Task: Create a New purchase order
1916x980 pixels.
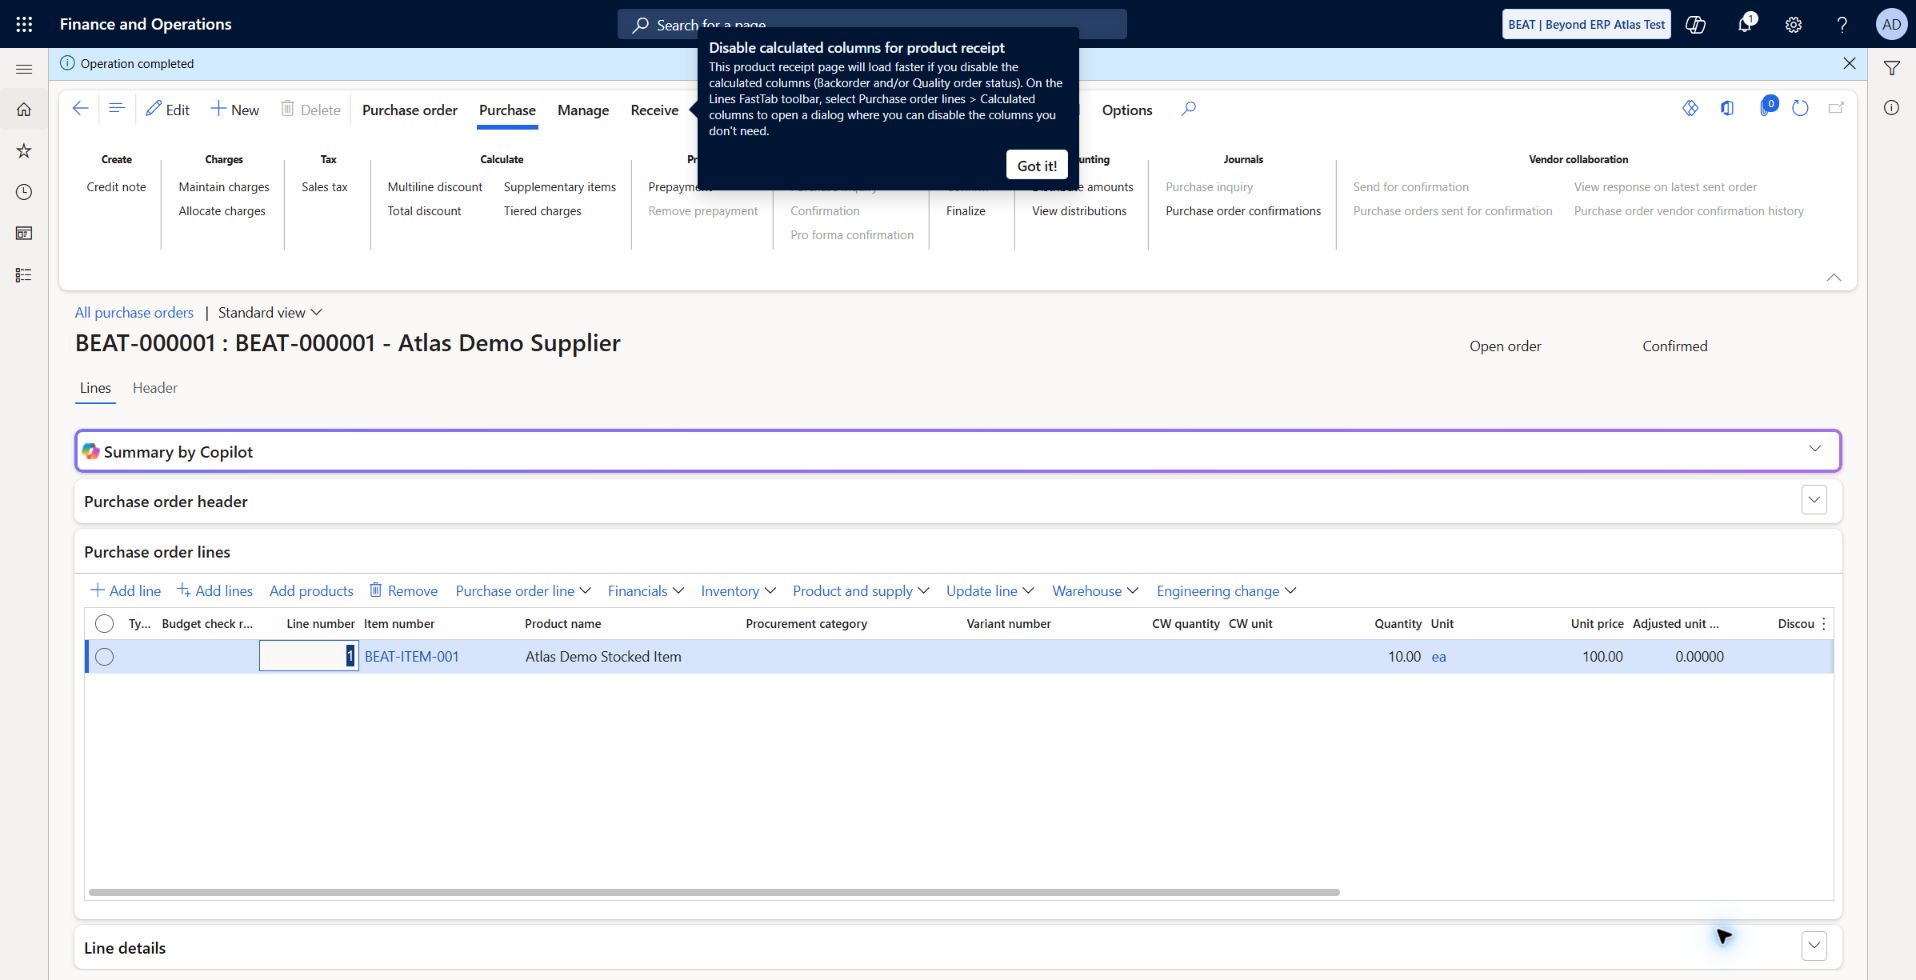Action: [x=234, y=109]
